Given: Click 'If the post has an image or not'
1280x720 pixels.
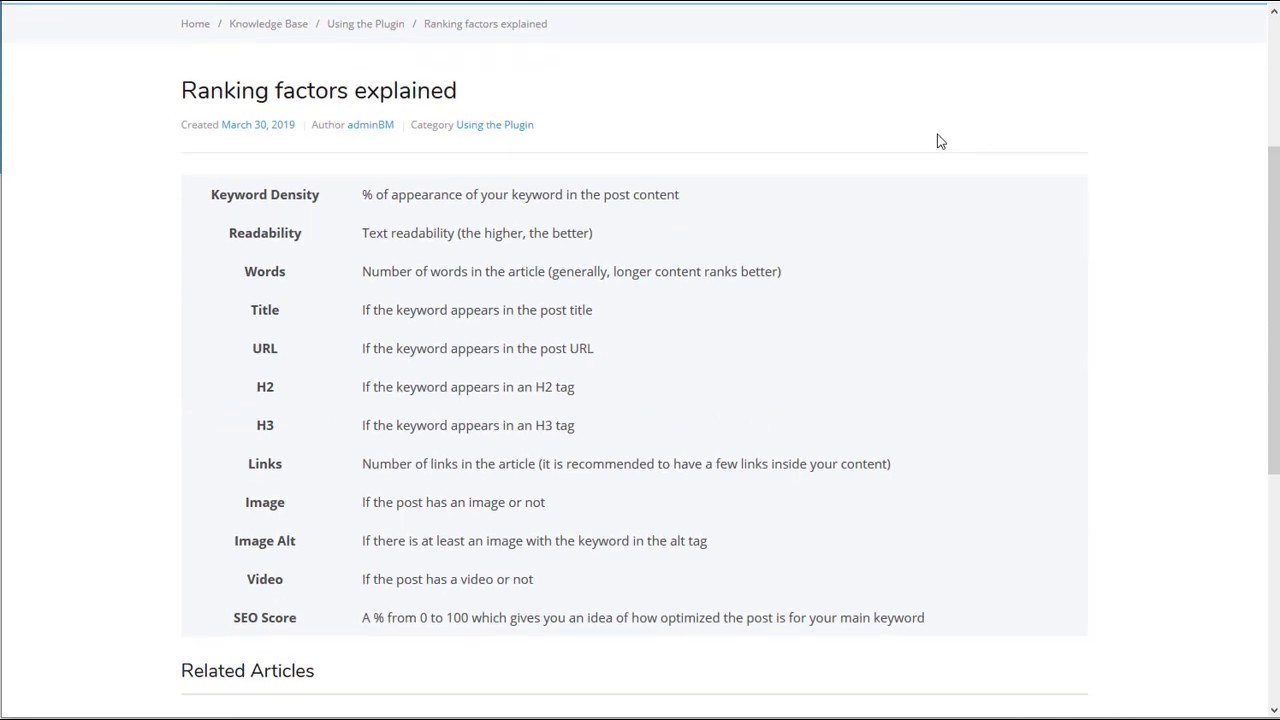Looking at the screenshot, I should (453, 503).
